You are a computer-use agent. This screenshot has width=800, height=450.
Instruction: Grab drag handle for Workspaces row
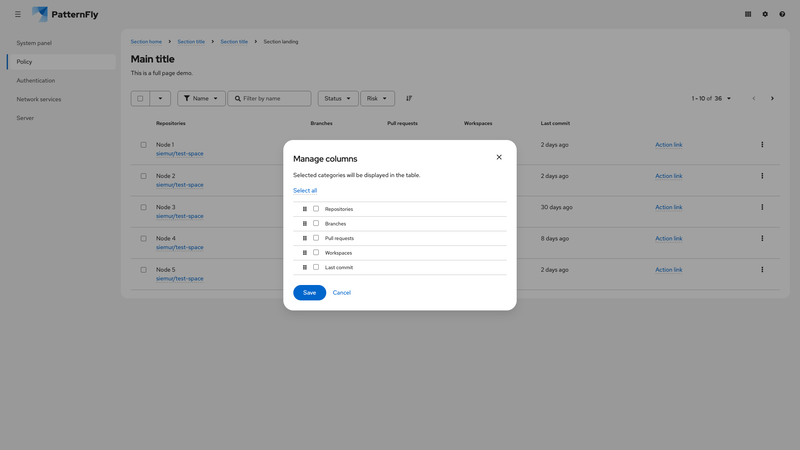(305, 253)
